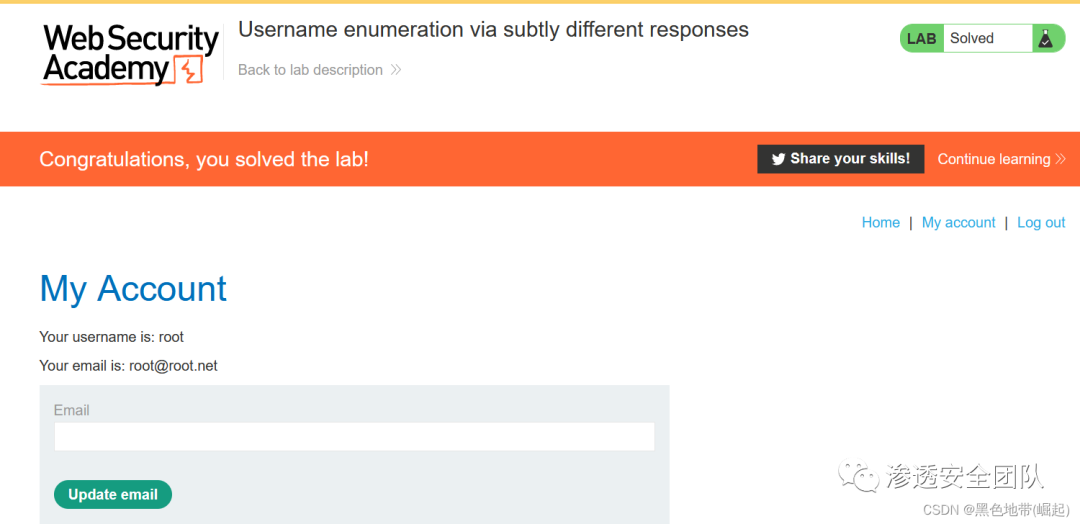This screenshot has height=524, width=1080.
Task: Focus the Email input field
Action: click(354, 436)
